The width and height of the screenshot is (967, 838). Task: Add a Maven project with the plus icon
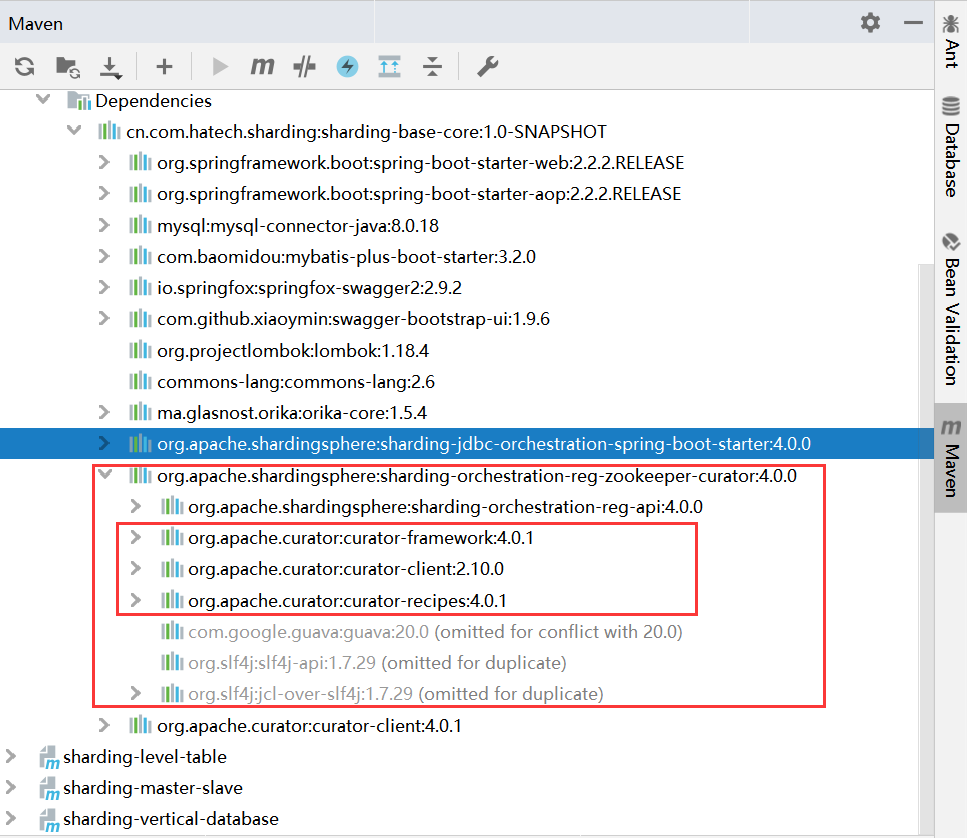click(164, 66)
